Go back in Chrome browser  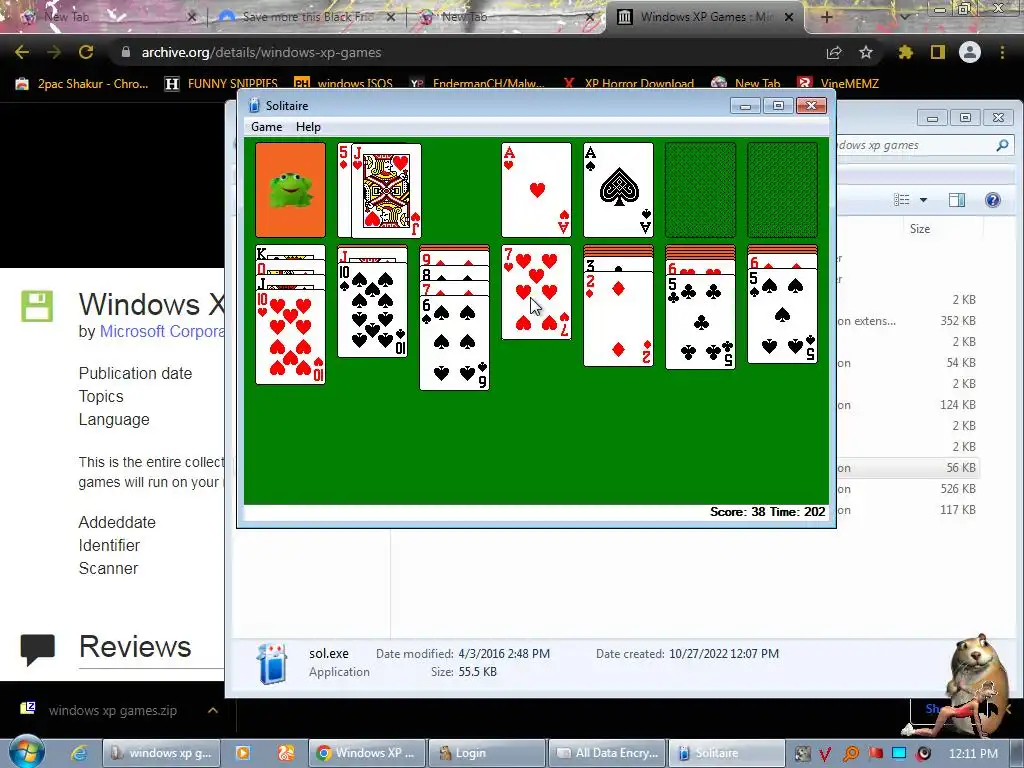[x=22, y=52]
